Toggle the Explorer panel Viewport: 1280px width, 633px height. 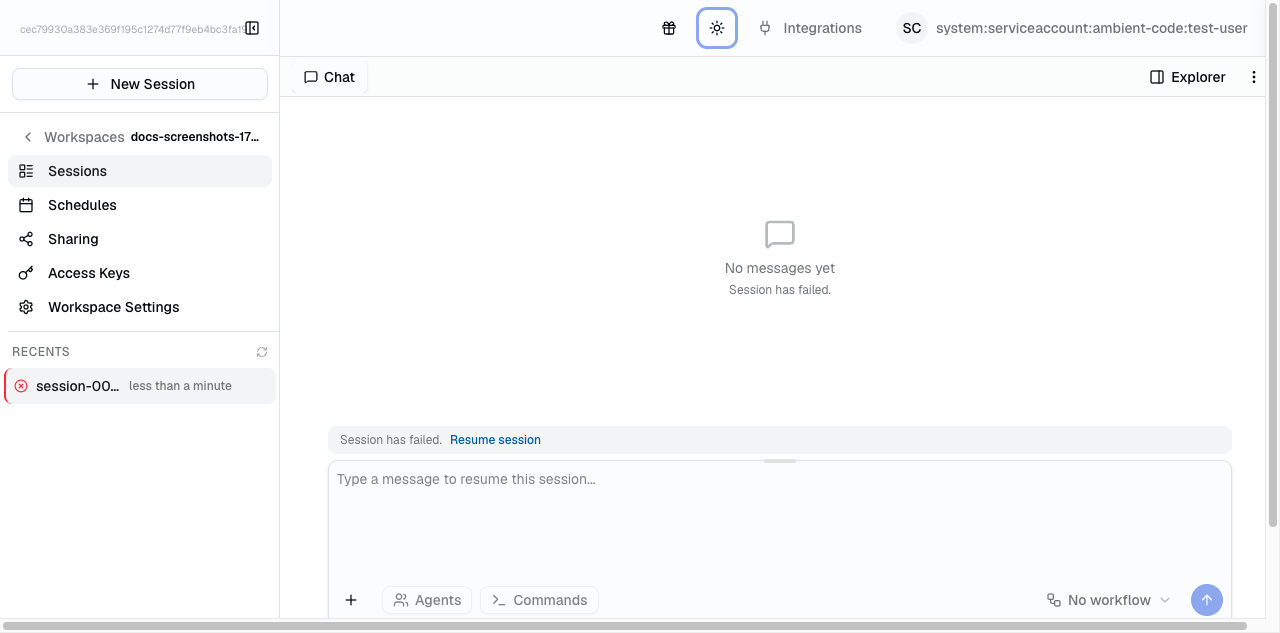[1187, 77]
